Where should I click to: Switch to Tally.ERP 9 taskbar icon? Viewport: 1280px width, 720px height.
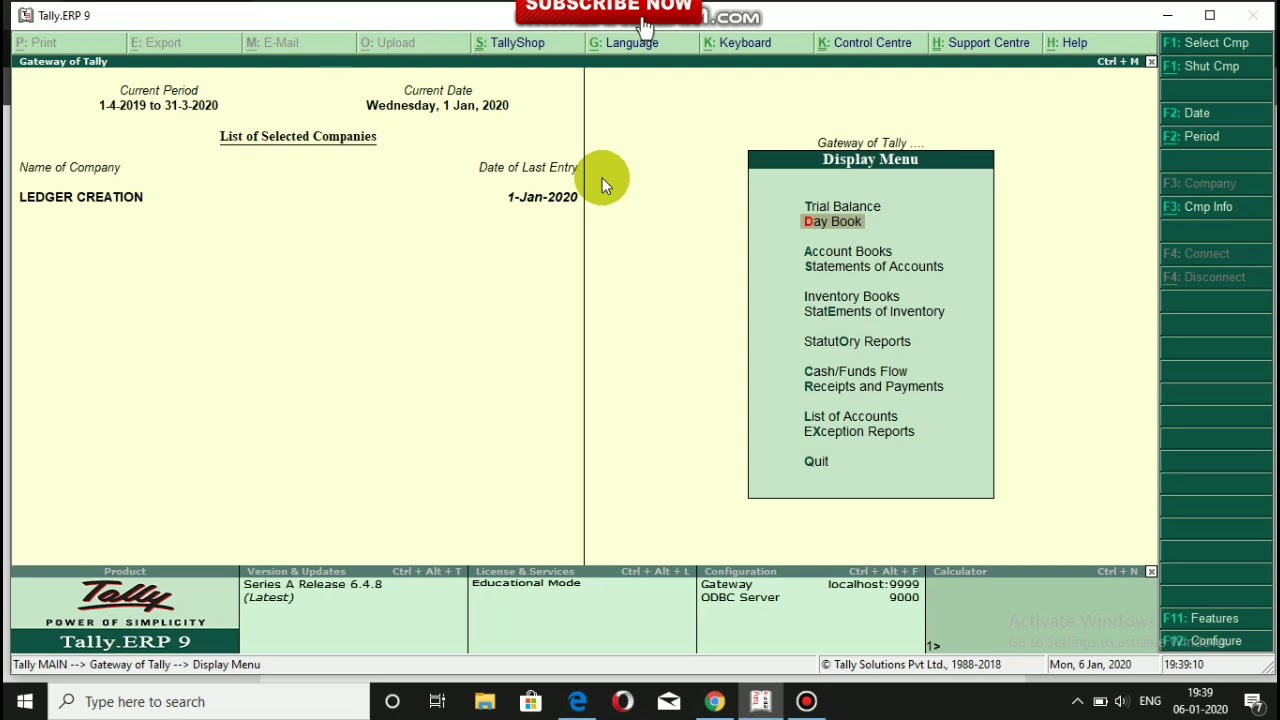coord(760,701)
